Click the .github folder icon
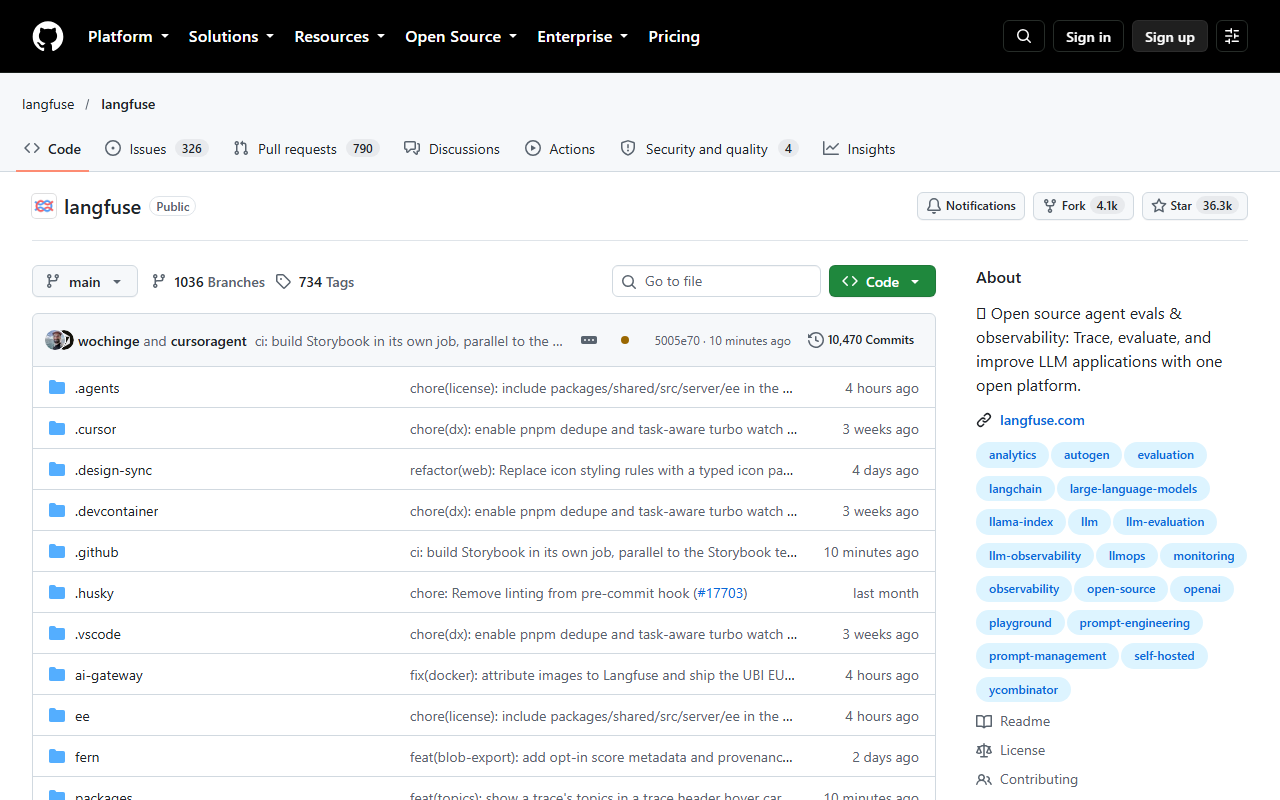The image size is (1280, 800). pyautogui.click(x=57, y=552)
